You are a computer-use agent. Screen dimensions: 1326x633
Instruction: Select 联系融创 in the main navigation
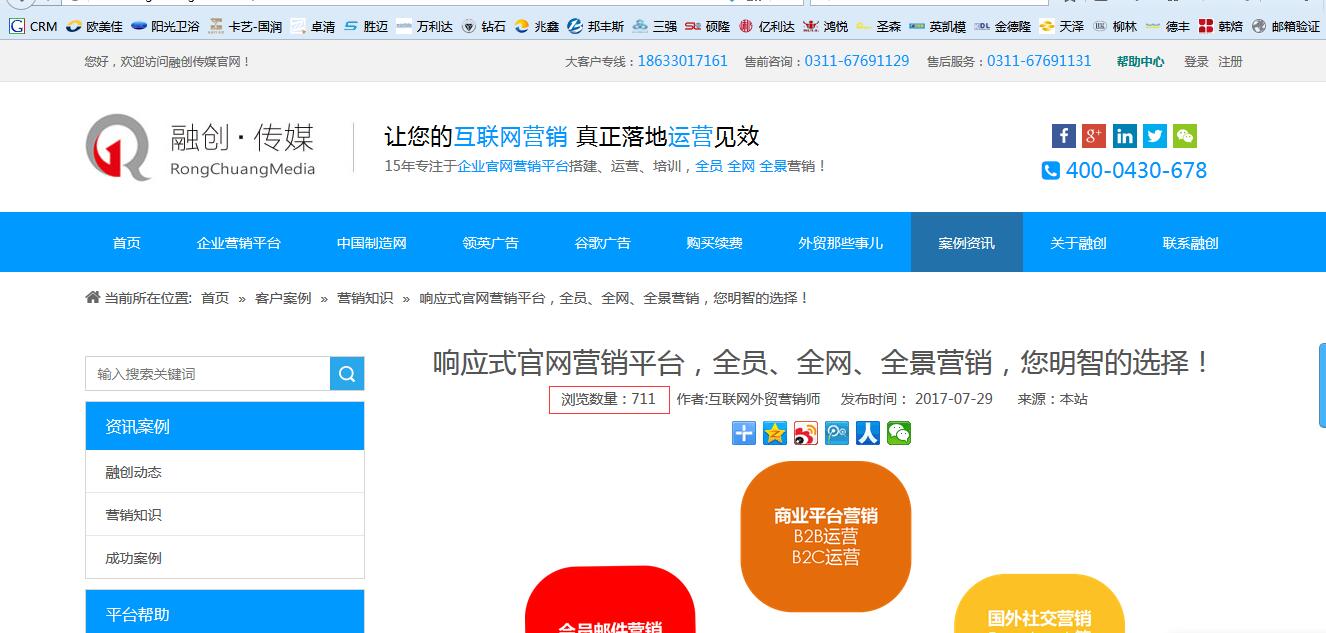(1190, 243)
